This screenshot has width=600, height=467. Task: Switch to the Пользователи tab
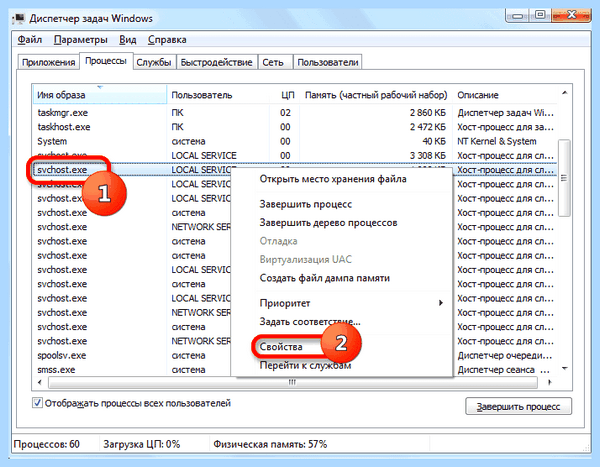pyautogui.click(x=328, y=62)
